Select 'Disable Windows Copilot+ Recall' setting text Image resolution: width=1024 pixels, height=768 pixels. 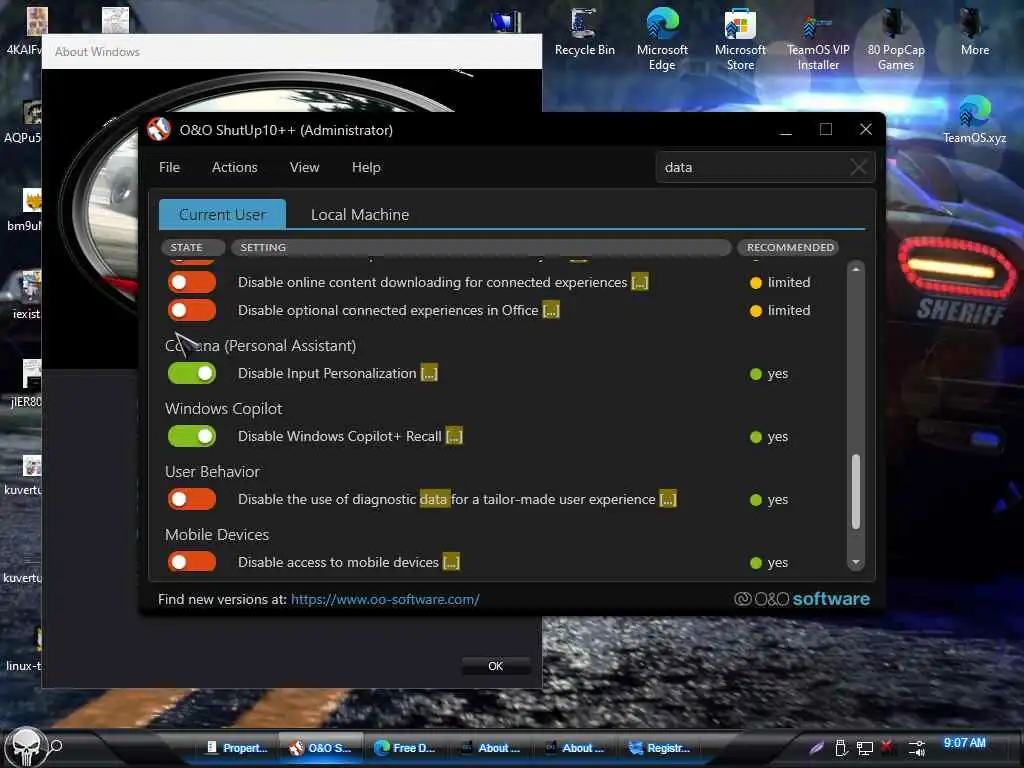[x=340, y=436]
